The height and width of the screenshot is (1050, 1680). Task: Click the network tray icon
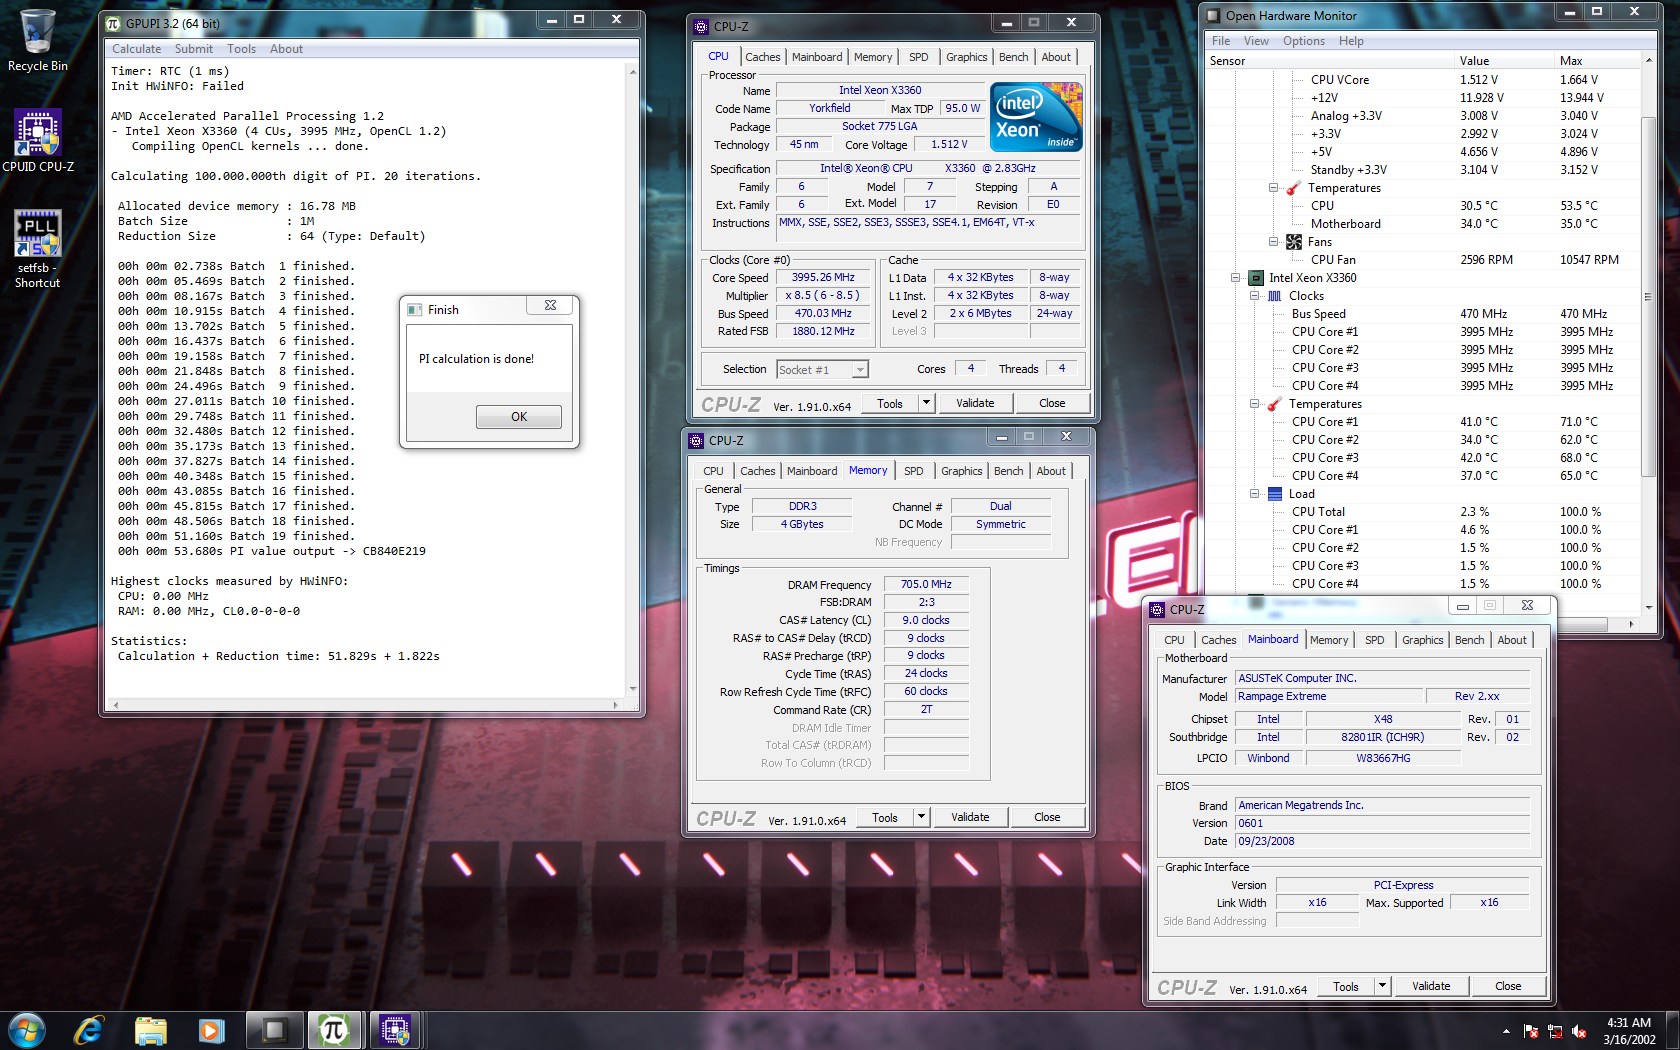coord(1555,1031)
